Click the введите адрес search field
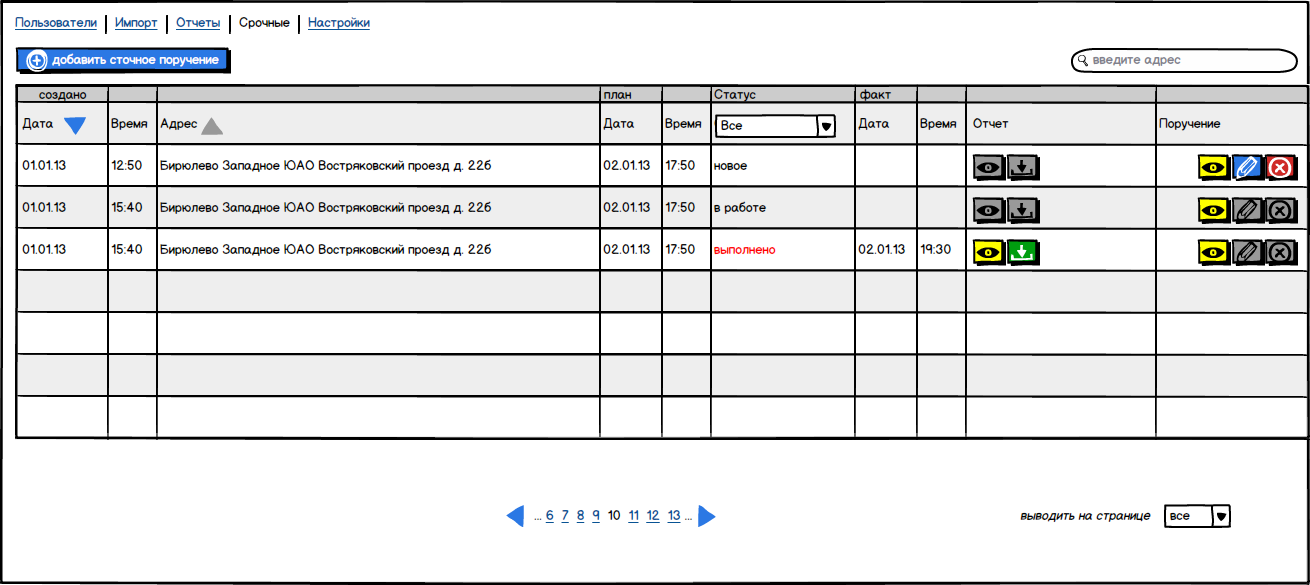 tap(1185, 61)
